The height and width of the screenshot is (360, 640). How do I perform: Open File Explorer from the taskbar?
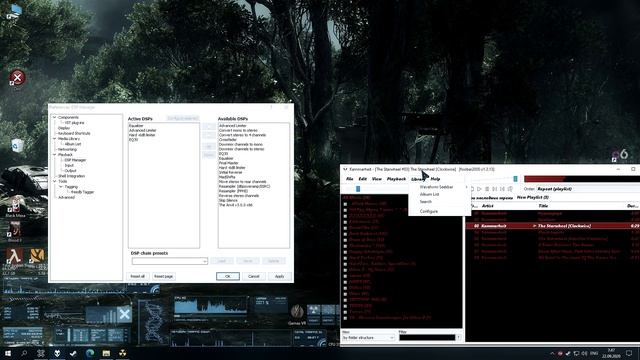pyautogui.click(x=106, y=353)
